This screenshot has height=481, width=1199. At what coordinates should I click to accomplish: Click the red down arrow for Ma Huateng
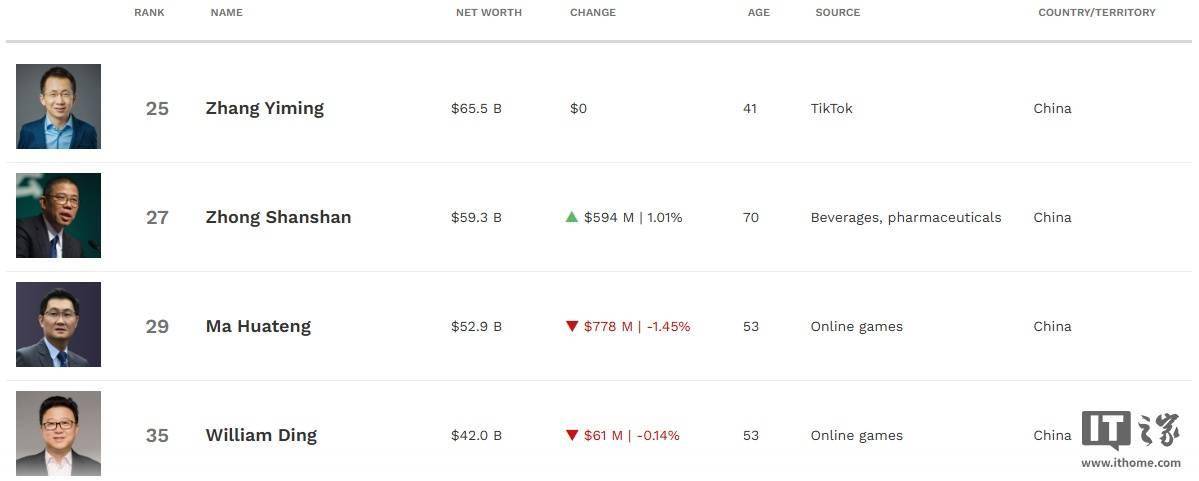[571, 327]
